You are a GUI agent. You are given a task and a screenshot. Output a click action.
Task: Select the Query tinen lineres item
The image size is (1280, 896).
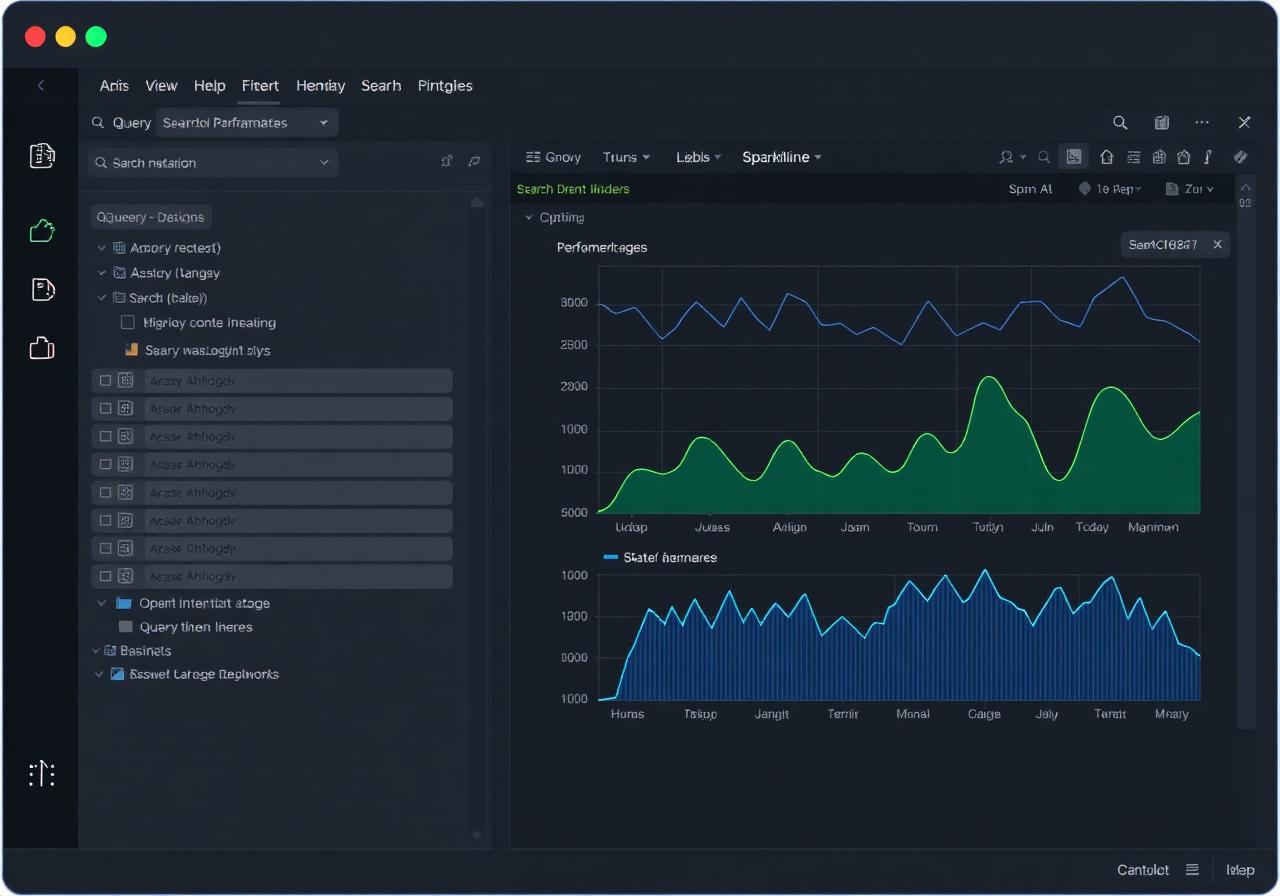196,627
